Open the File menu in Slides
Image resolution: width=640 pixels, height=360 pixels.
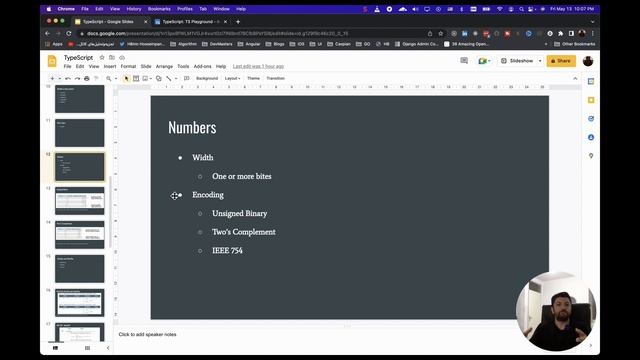point(67,66)
